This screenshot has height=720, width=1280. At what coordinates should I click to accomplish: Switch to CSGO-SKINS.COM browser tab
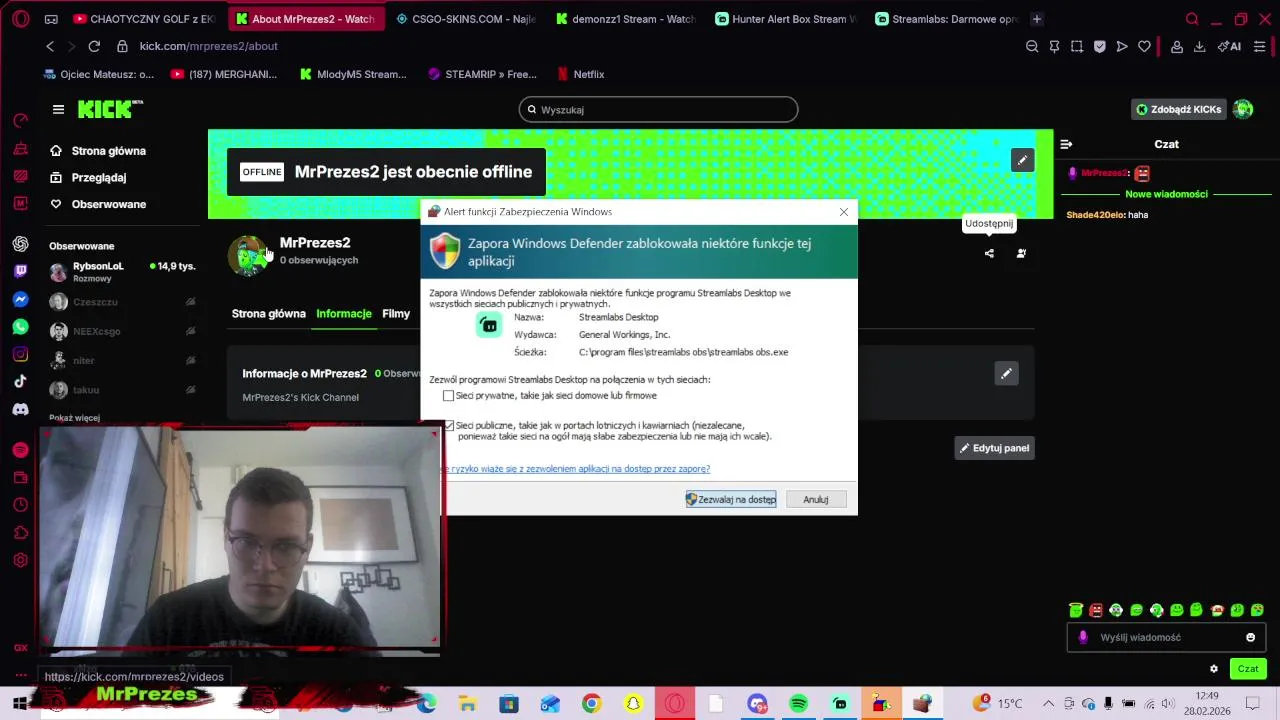466,19
